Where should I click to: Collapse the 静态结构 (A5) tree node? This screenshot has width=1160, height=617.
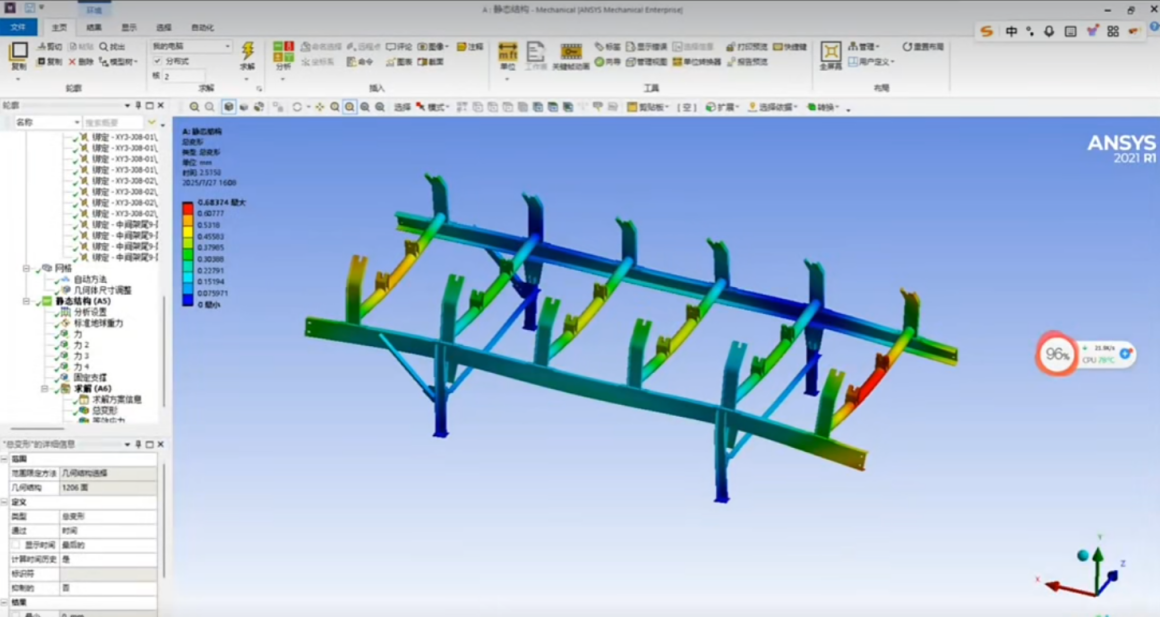tap(27, 301)
